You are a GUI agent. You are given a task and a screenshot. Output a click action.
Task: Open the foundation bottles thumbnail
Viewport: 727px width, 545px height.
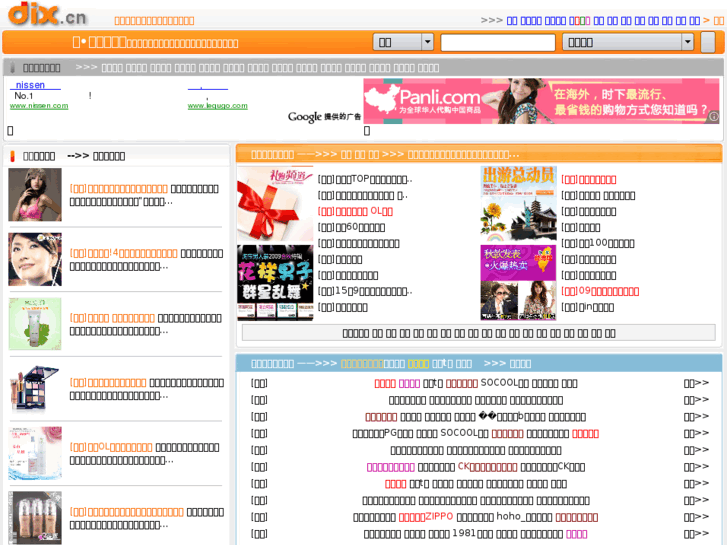click(35, 518)
